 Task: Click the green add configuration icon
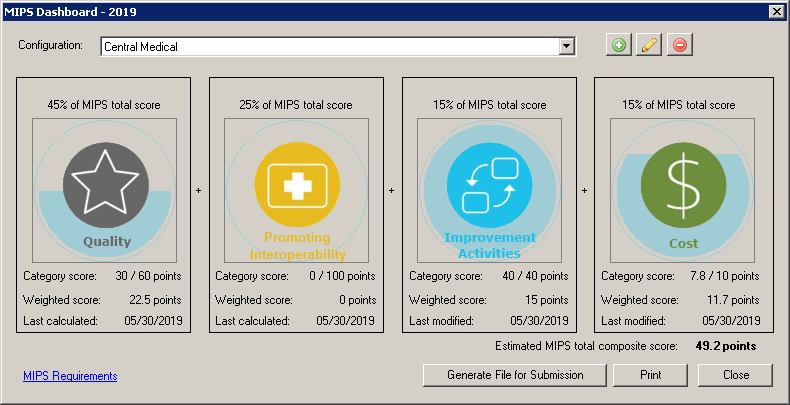(x=620, y=46)
